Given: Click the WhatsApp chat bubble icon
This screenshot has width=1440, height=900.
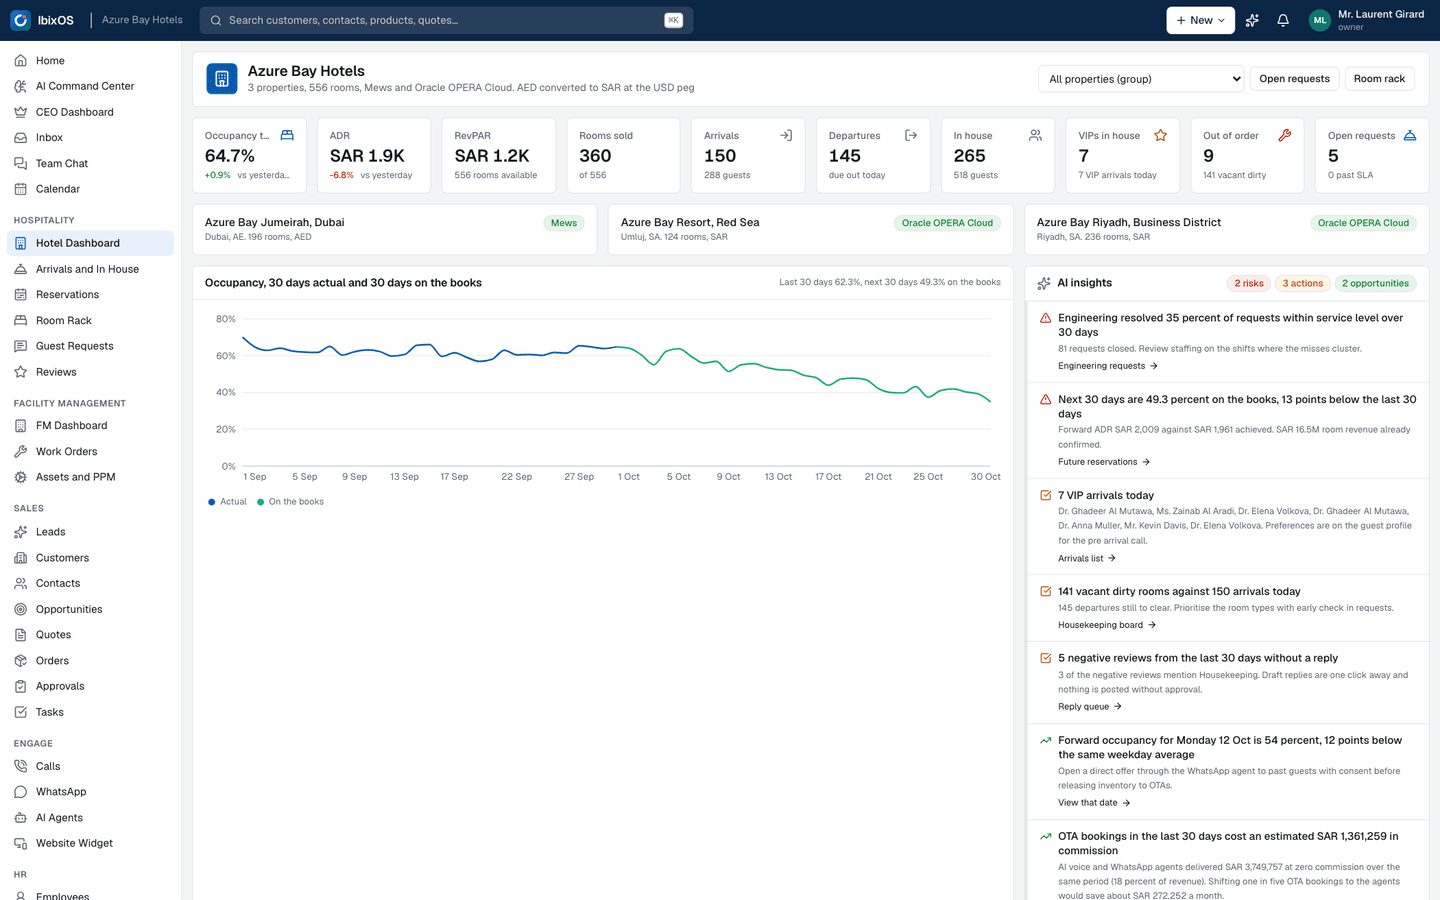Looking at the screenshot, I should point(21,792).
